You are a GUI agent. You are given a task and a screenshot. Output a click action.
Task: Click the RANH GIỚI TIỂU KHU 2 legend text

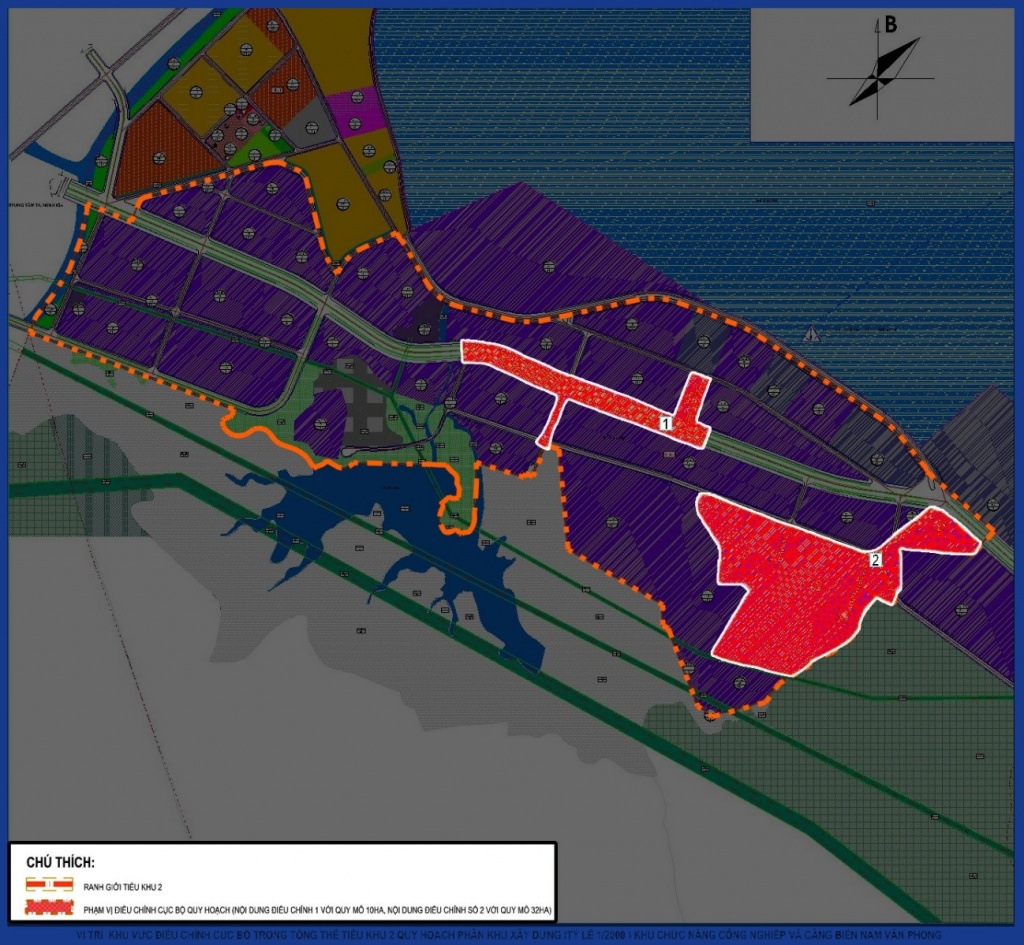click(123, 887)
